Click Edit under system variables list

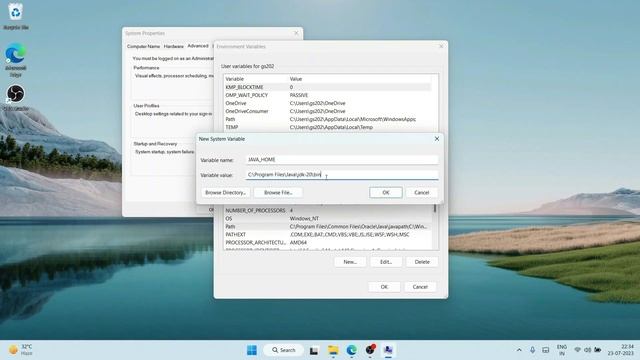(x=386, y=262)
